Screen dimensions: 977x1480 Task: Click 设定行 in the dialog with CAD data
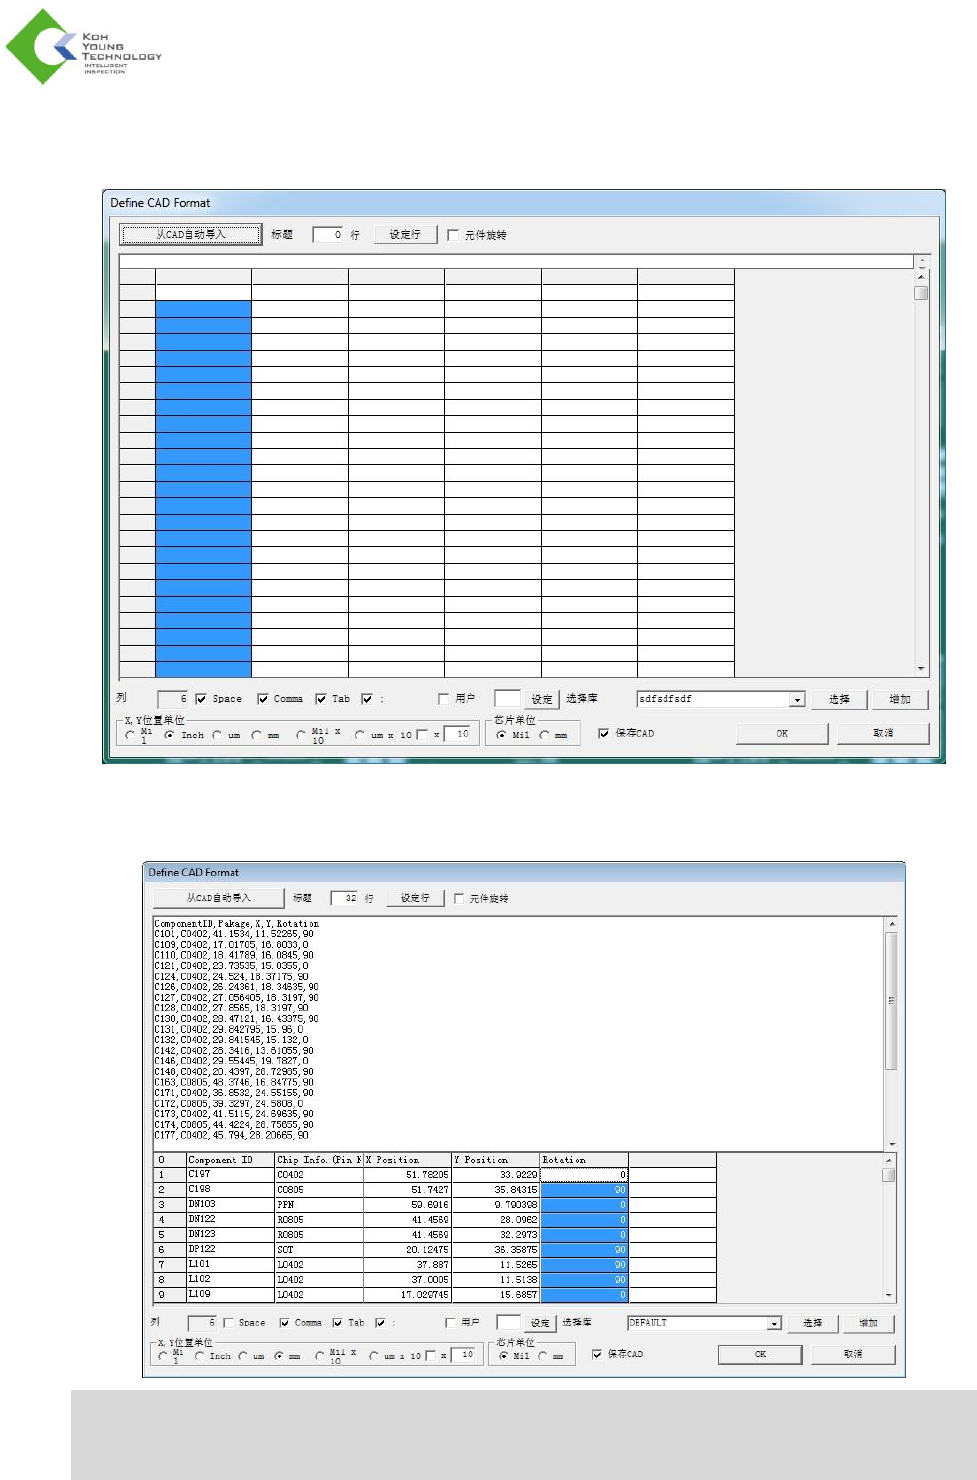coord(415,898)
